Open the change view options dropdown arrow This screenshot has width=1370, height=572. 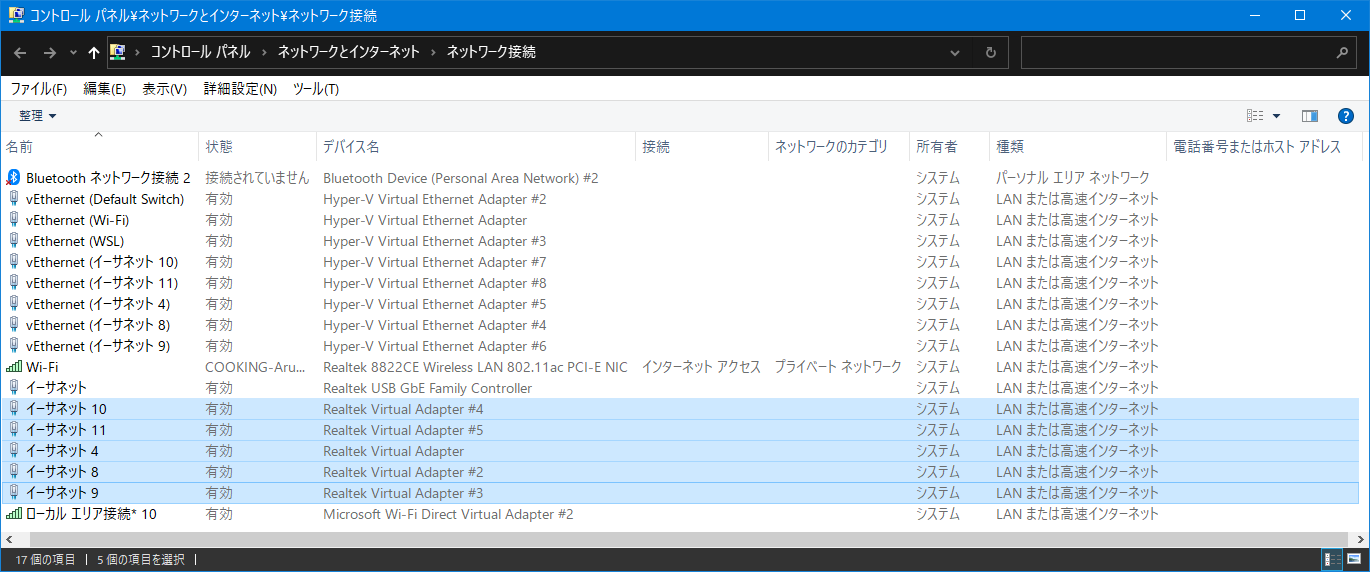click(1276, 116)
